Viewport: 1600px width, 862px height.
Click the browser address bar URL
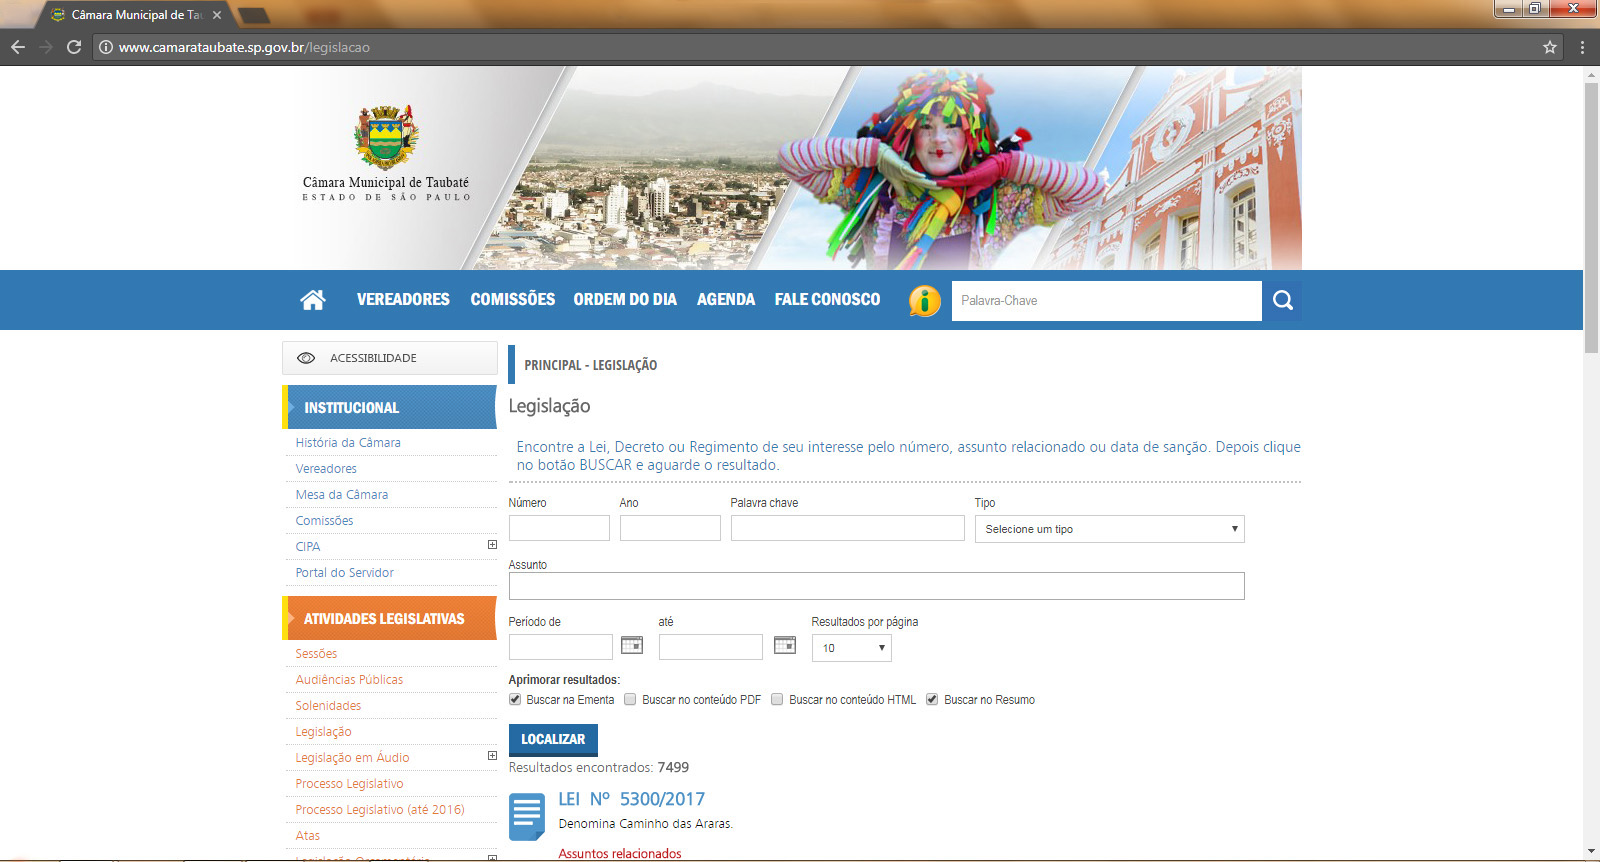point(244,47)
